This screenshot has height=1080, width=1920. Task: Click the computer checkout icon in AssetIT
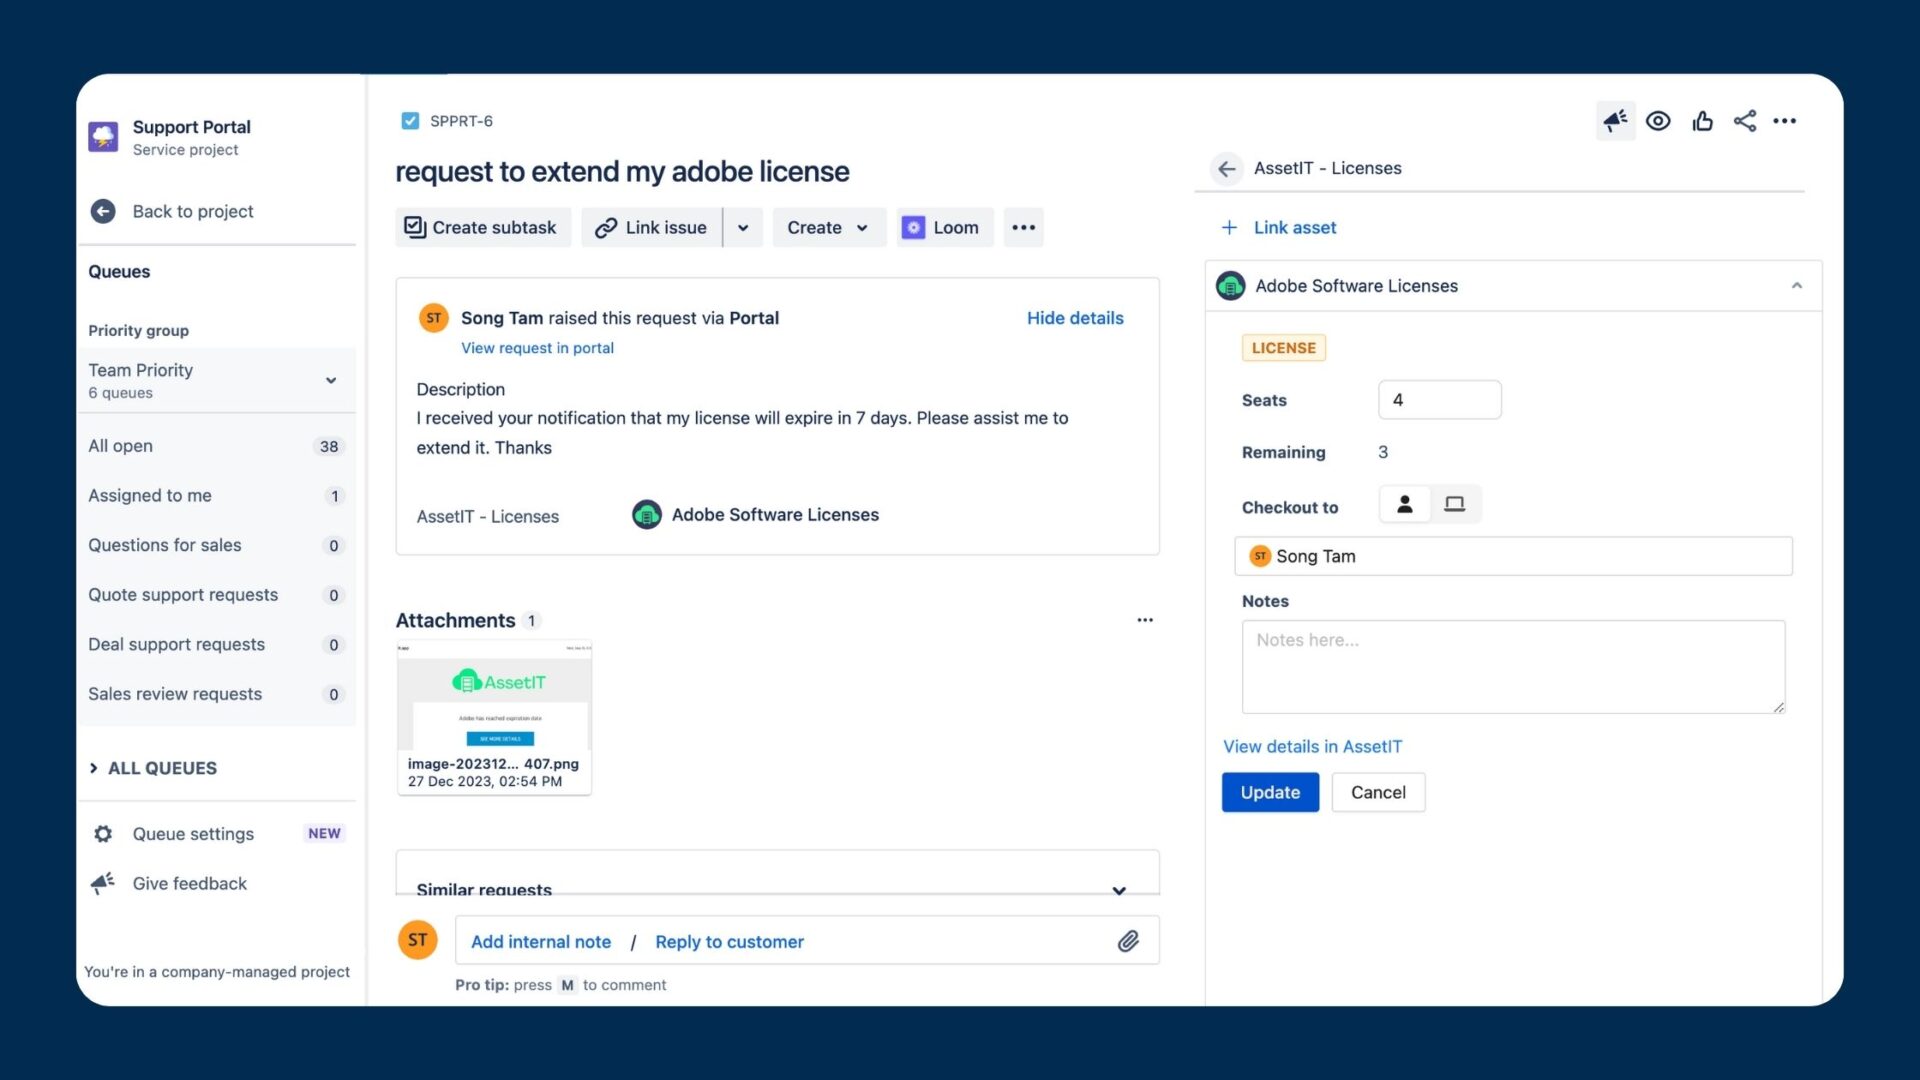pos(1455,504)
